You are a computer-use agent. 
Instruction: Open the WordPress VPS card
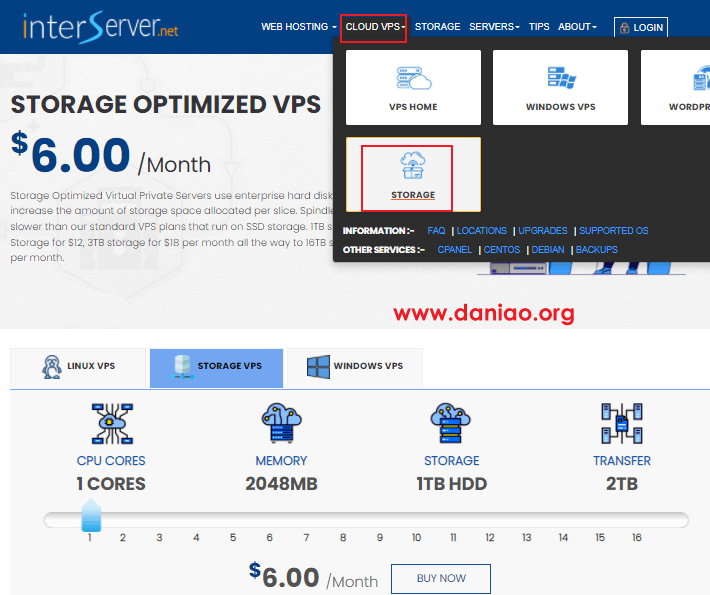pos(675,87)
